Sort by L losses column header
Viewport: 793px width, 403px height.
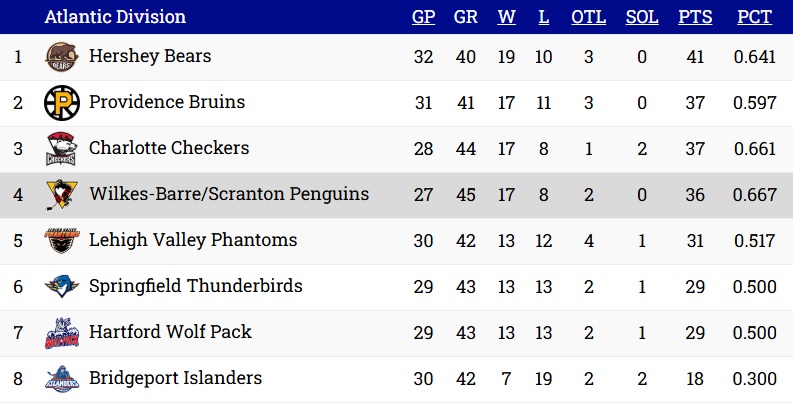click(544, 17)
